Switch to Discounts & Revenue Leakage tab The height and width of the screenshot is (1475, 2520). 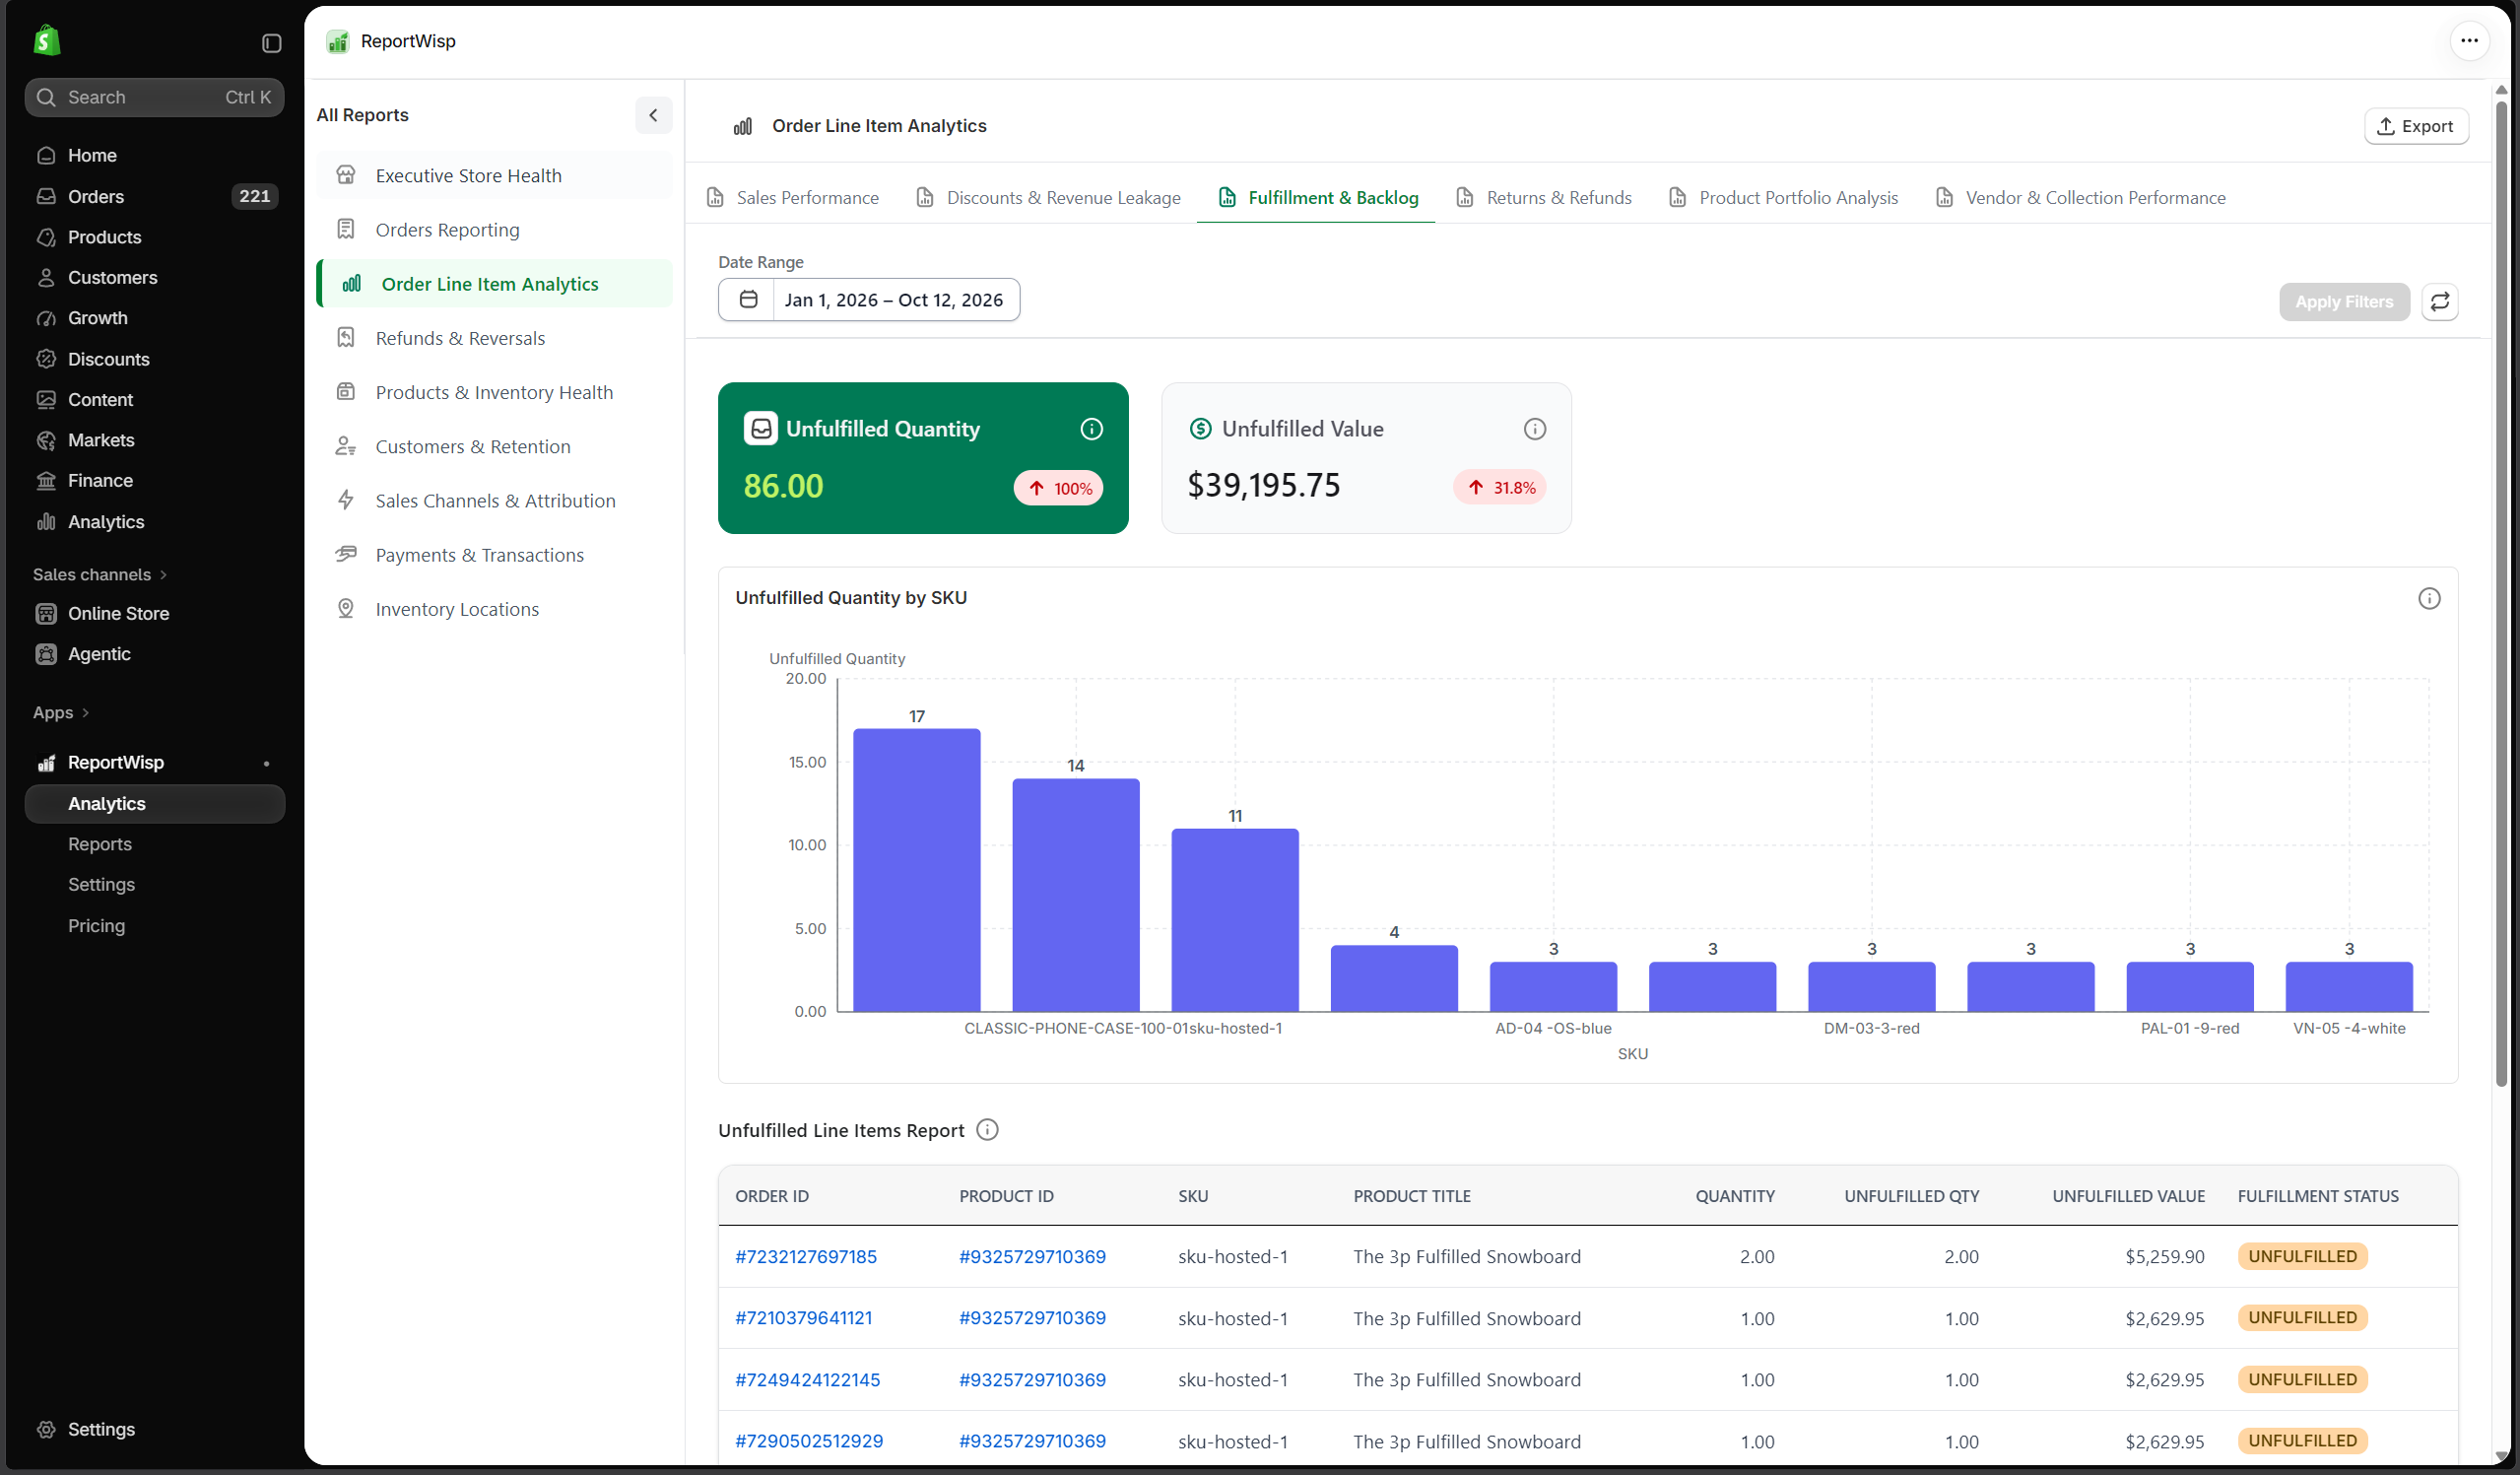[1049, 197]
